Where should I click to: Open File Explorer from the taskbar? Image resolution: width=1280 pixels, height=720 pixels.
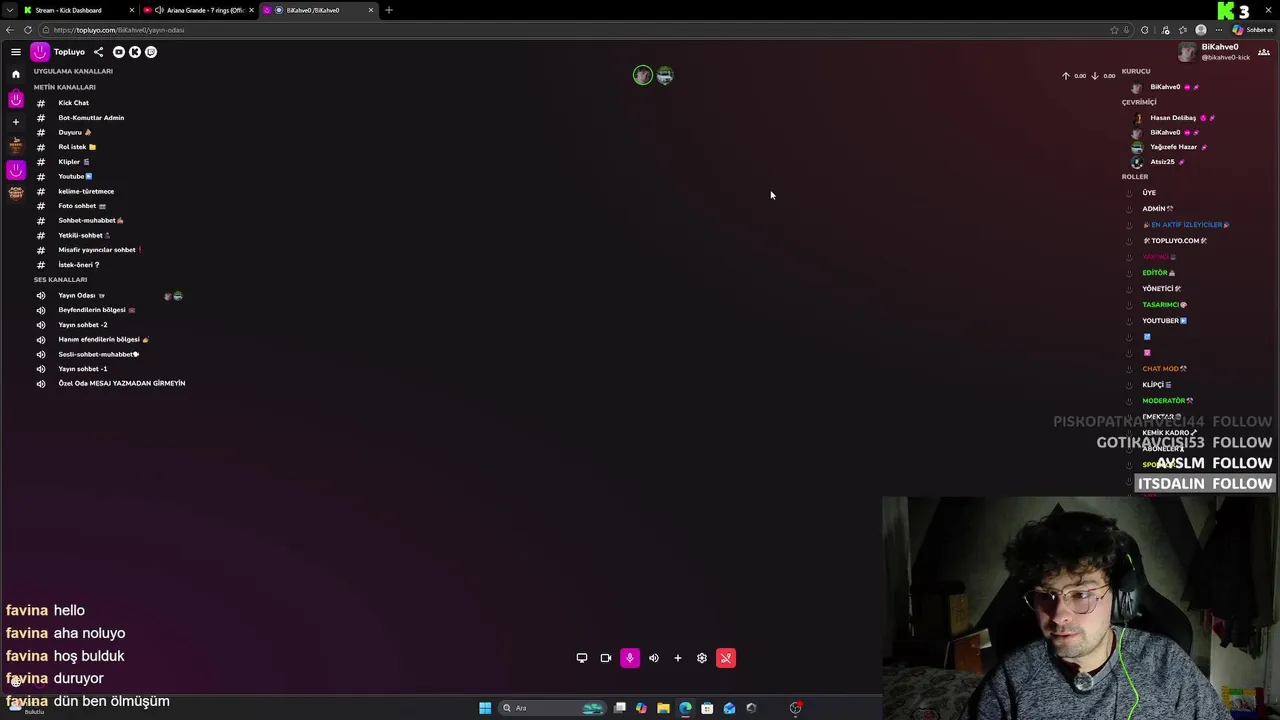663,708
